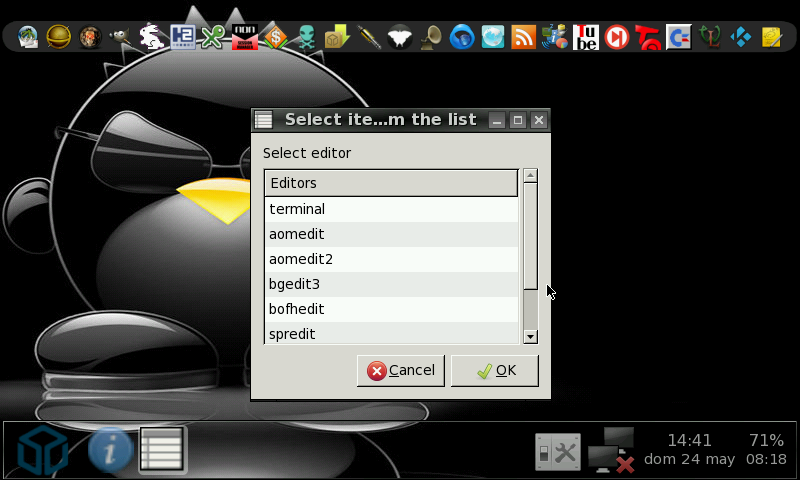This screenshot has width=800, height=480.
Task: Open the white rabbit application icon
Action: point(152,37)
